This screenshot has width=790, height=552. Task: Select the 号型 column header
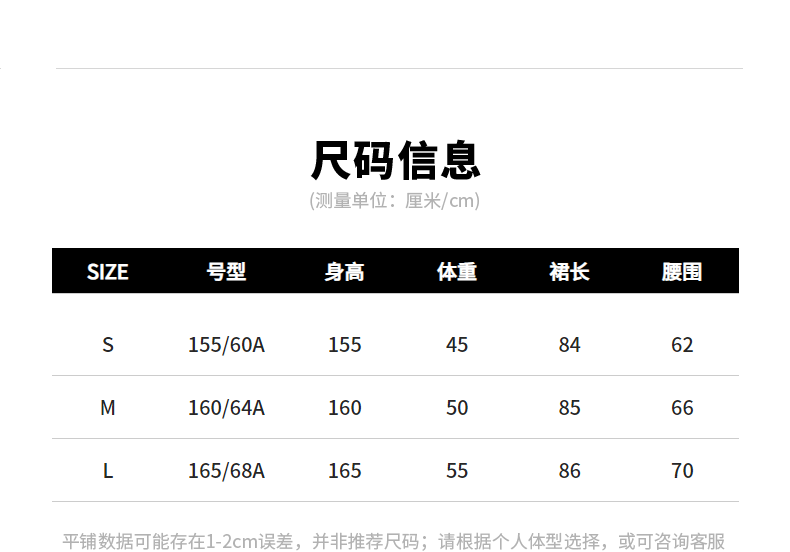(226, 271)
